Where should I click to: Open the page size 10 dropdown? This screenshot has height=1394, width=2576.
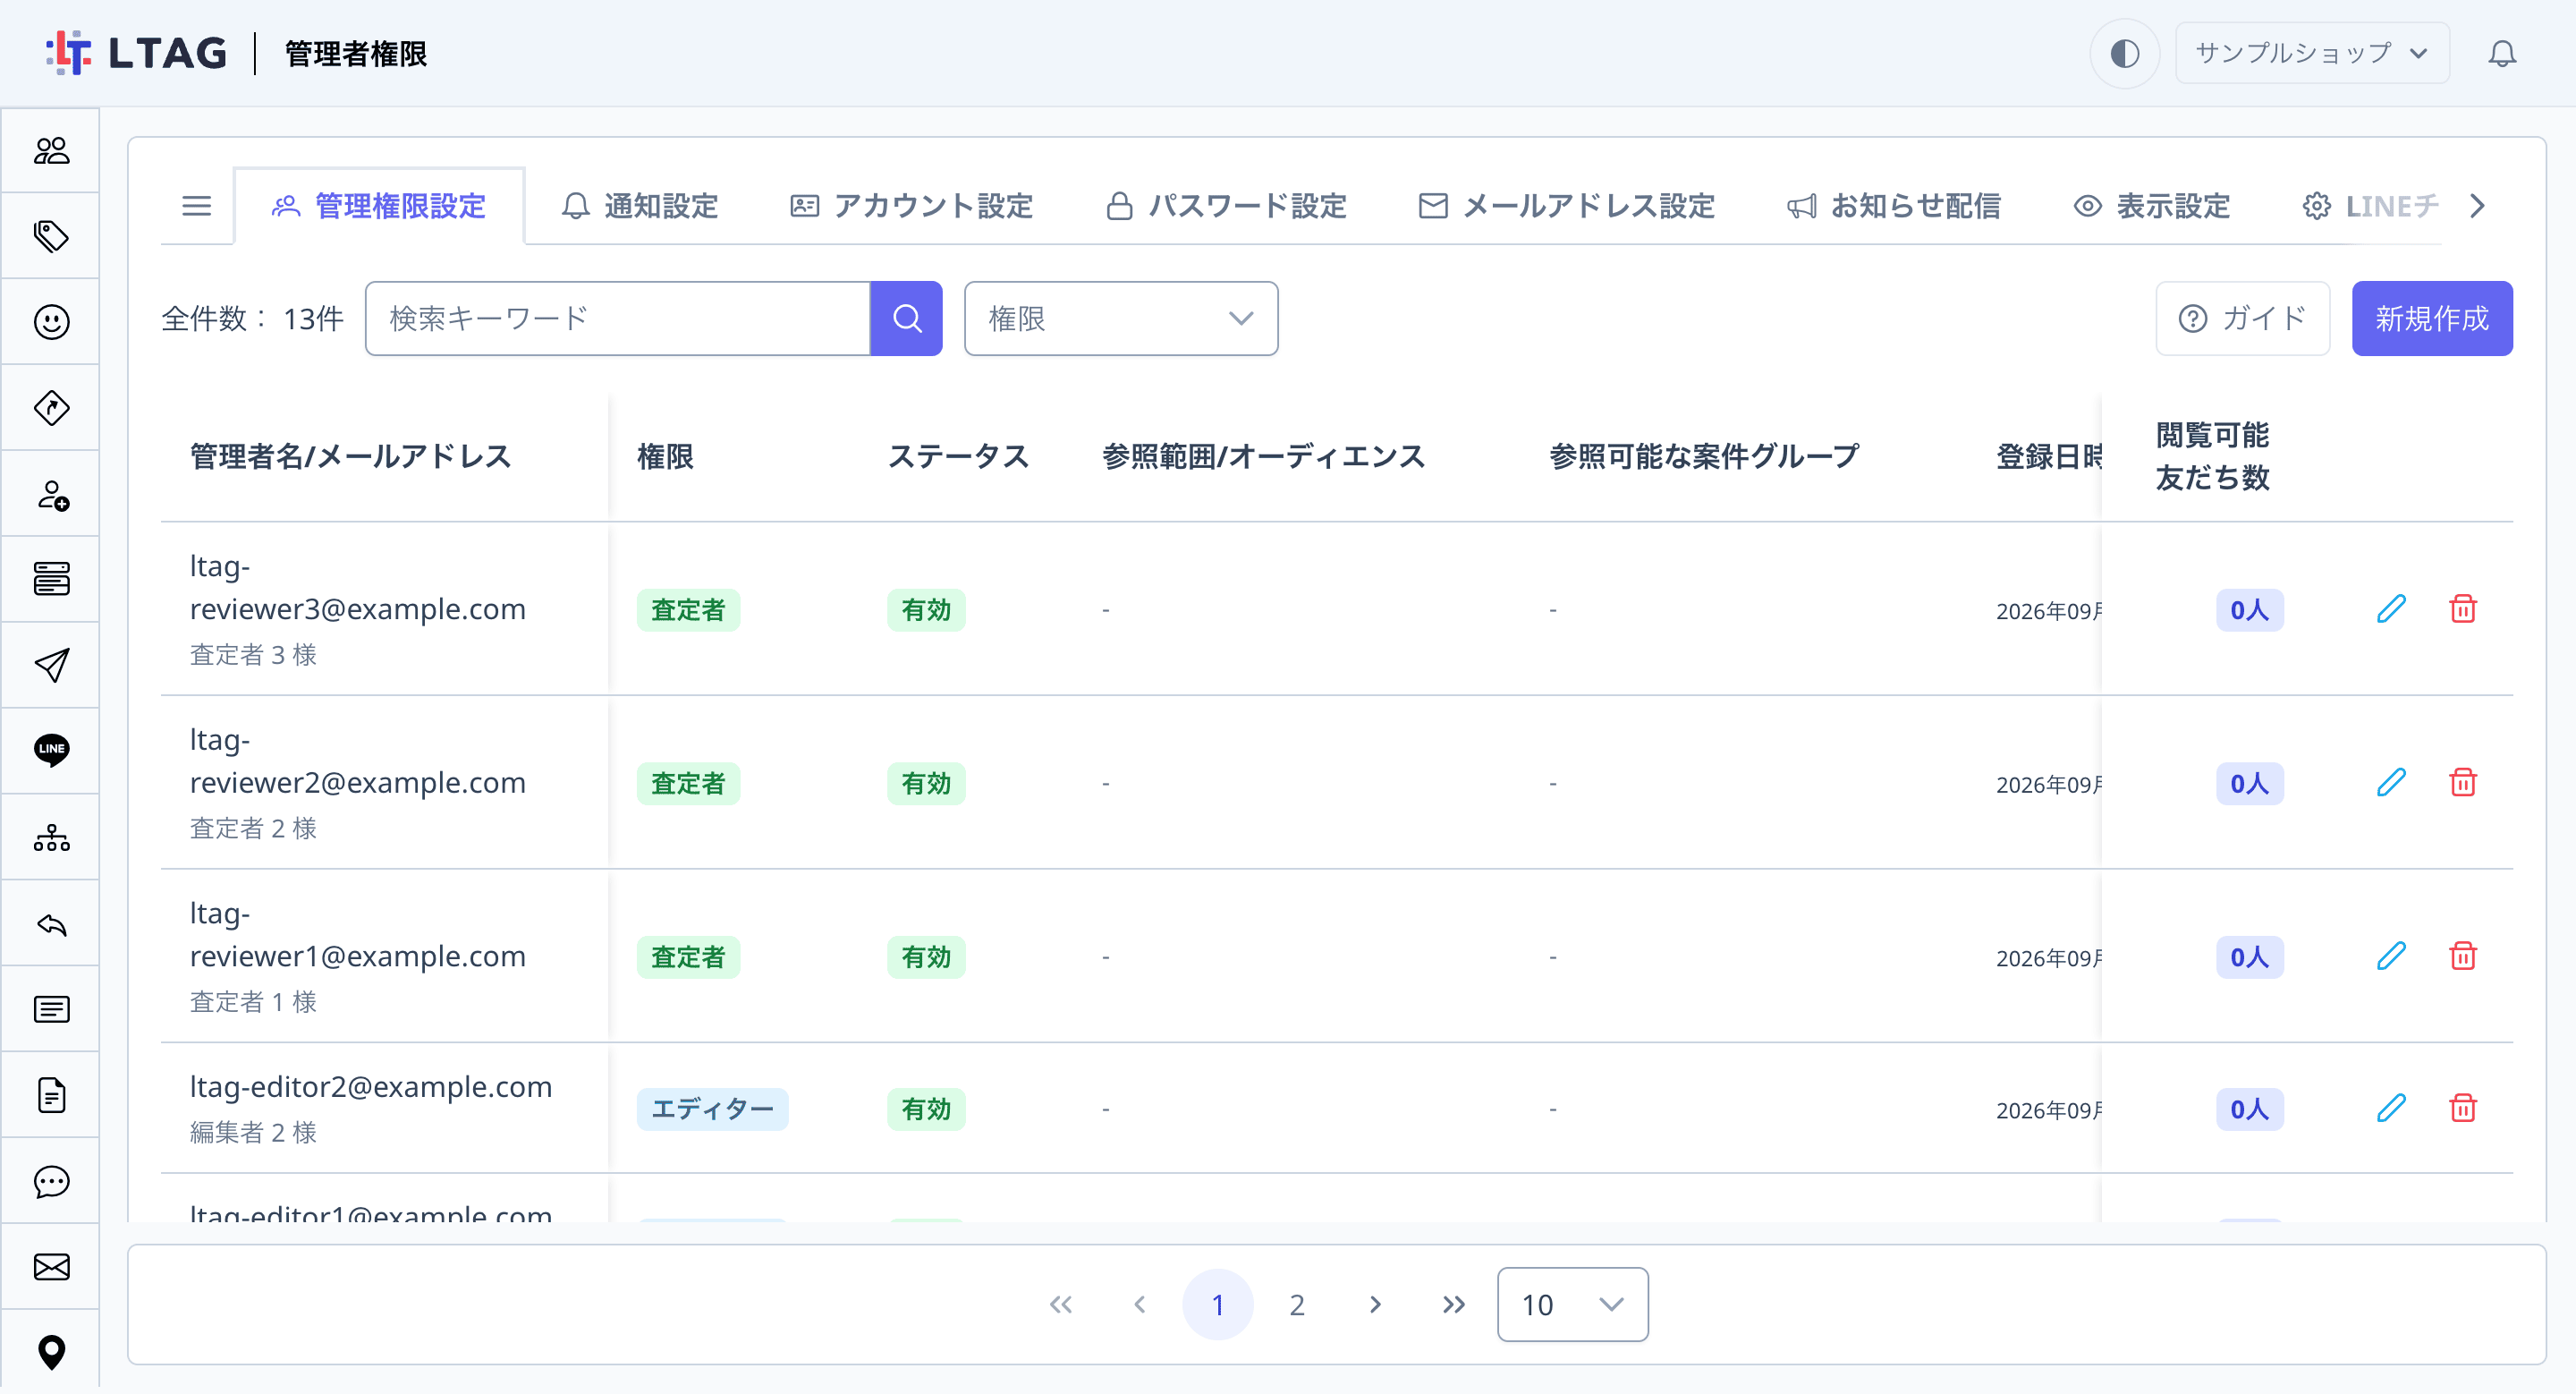coord(1572,1304)
